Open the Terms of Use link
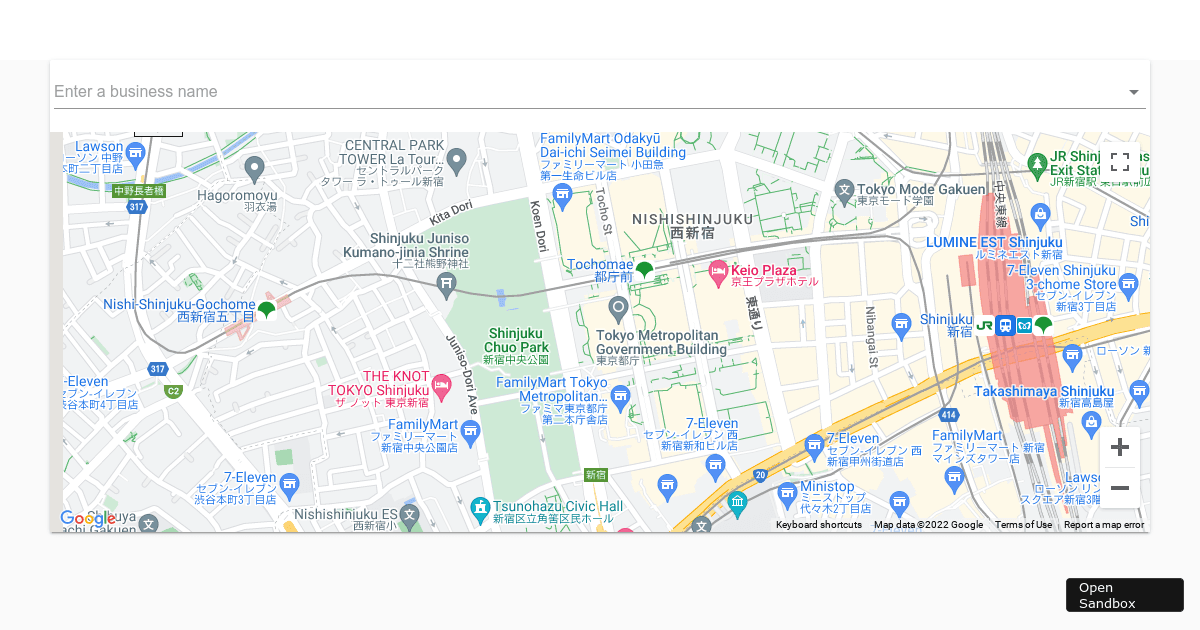 click(1023, 525)
